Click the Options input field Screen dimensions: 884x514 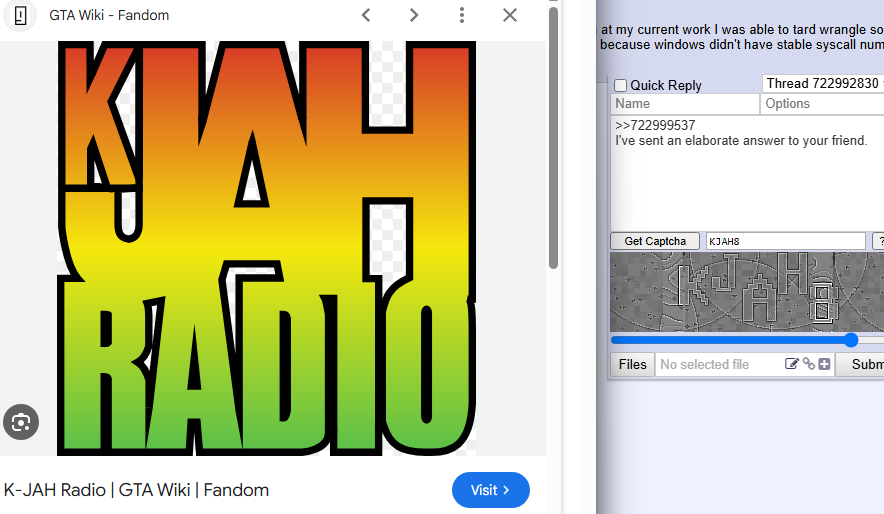(823, 104)
